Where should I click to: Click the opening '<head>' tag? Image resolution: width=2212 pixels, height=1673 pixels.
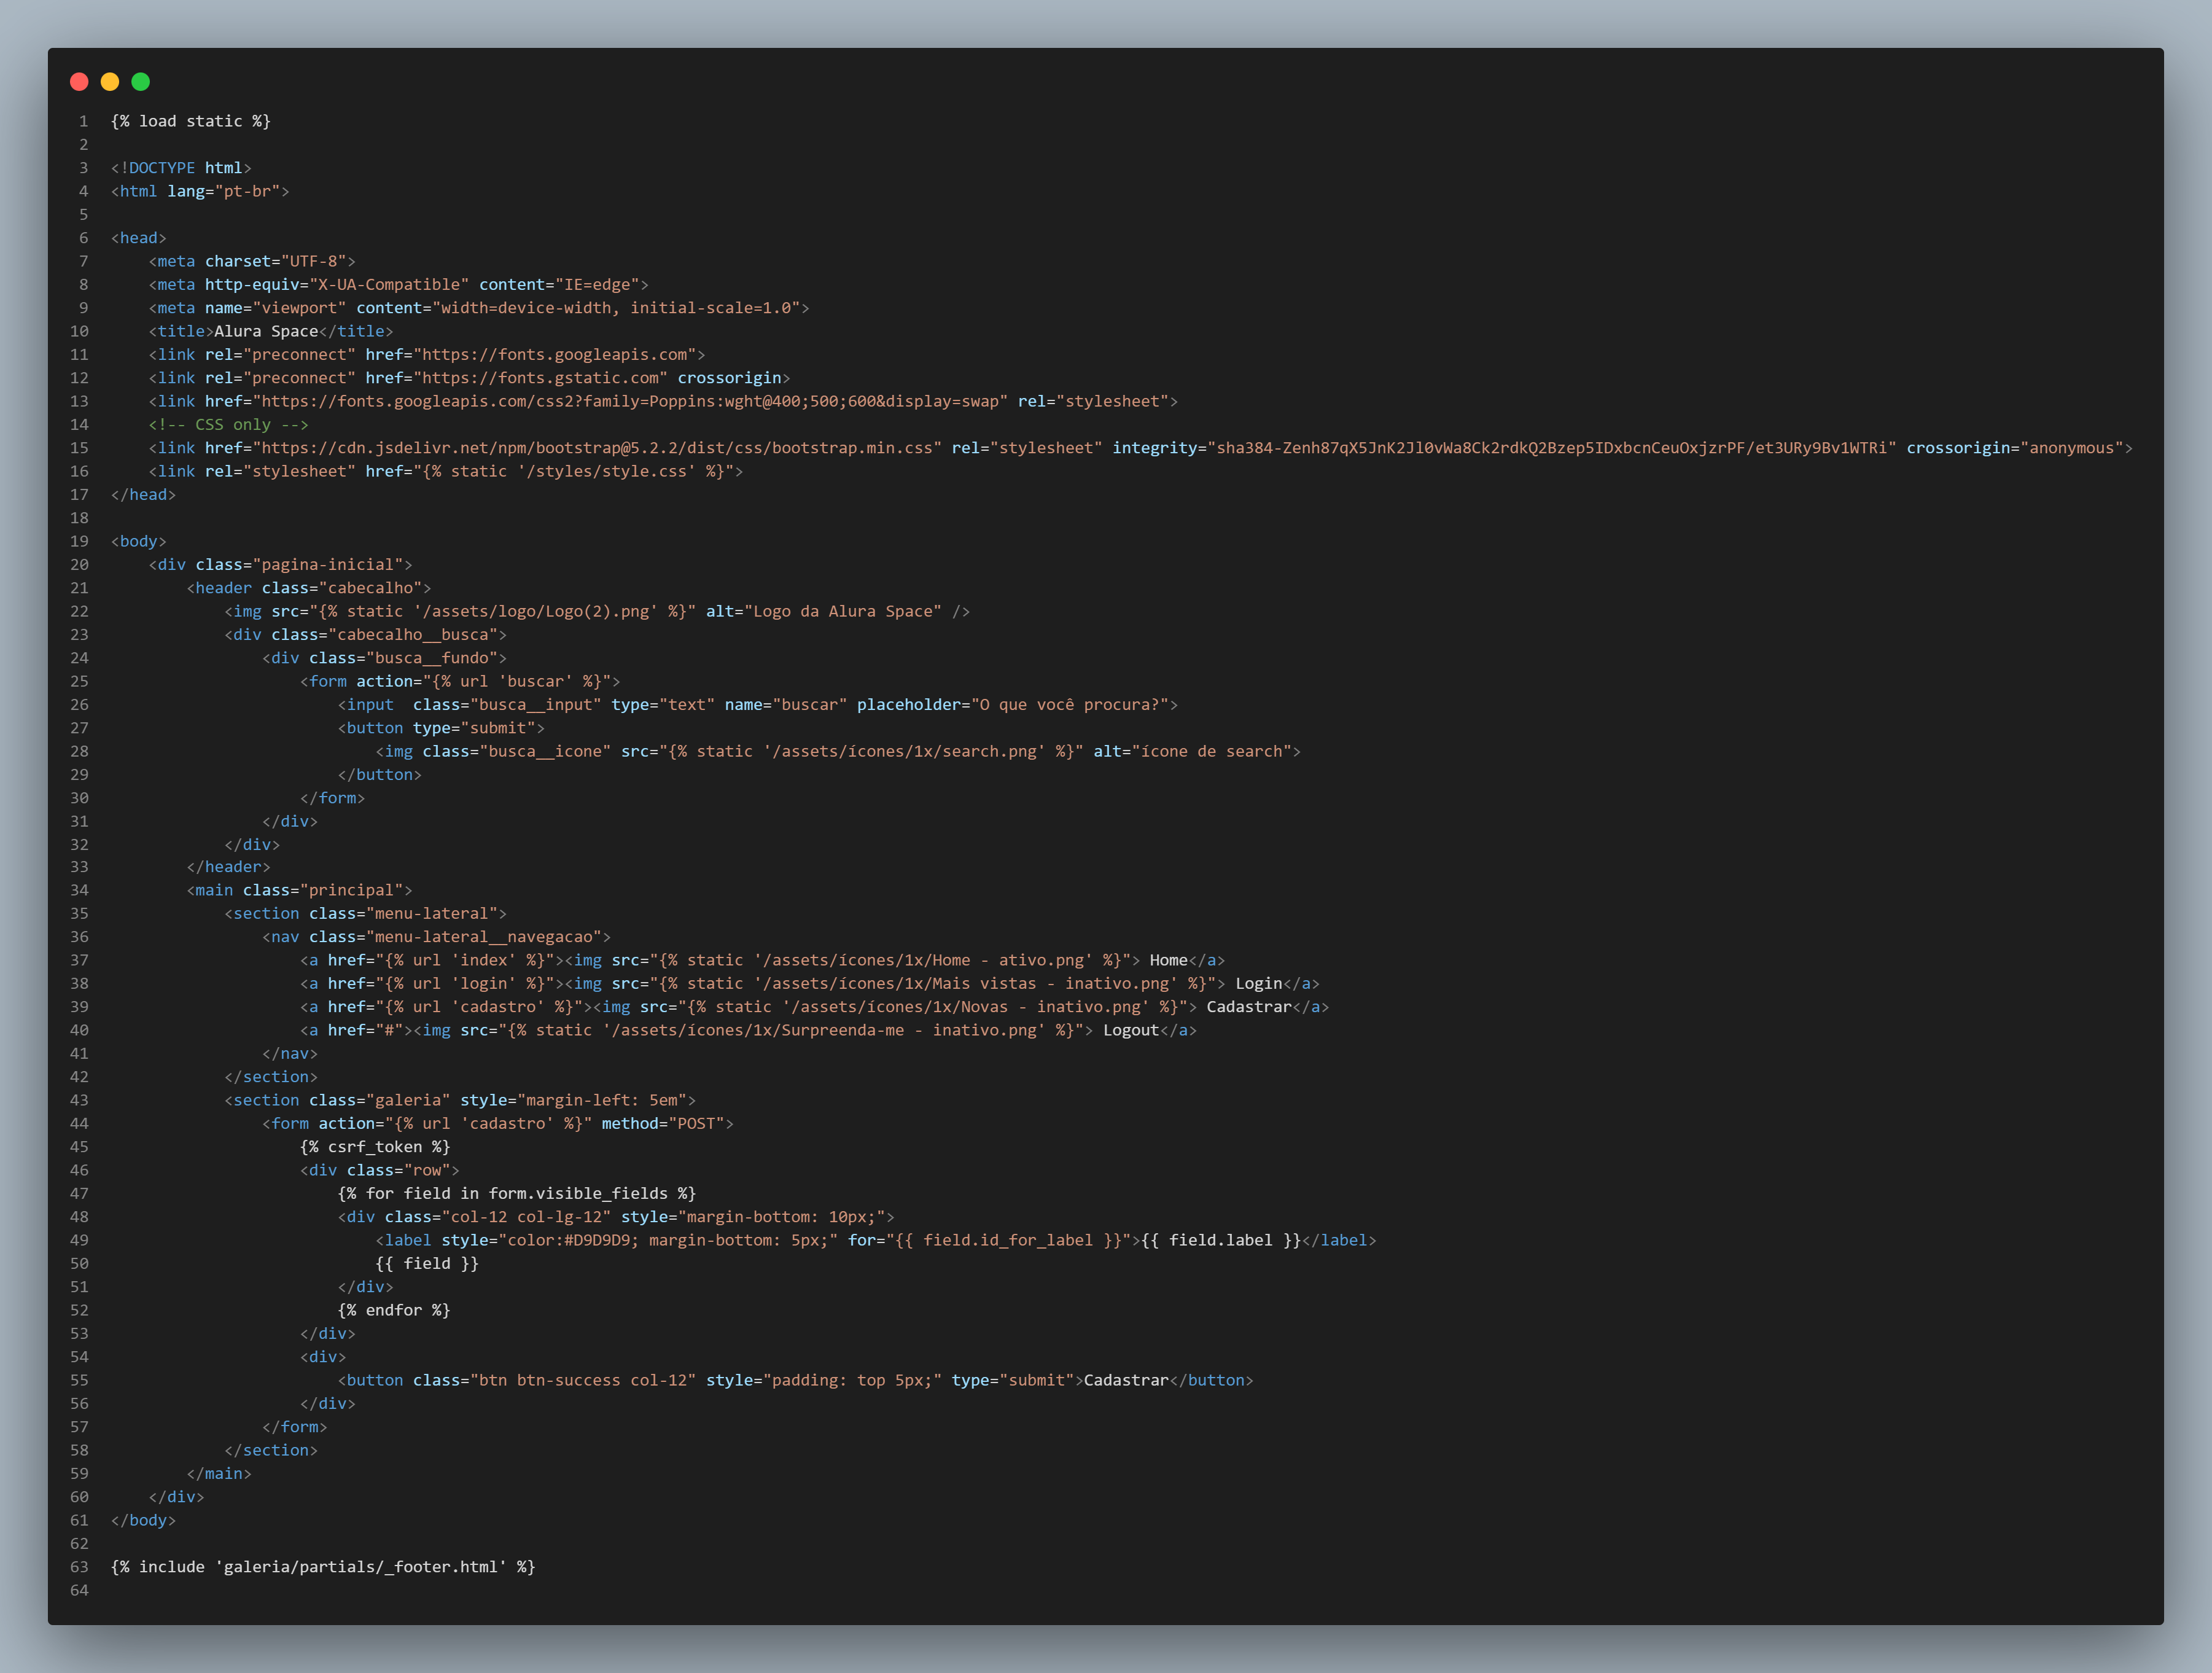[139, 238]
